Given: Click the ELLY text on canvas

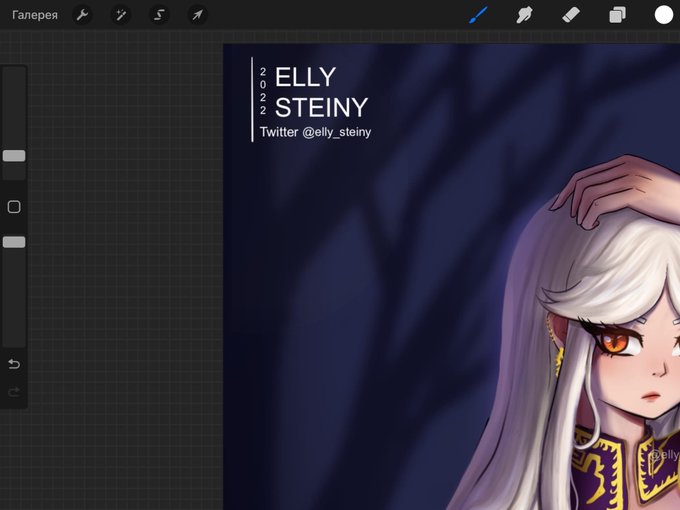Looking at the screenshot, I should click(x=305, y=77).
